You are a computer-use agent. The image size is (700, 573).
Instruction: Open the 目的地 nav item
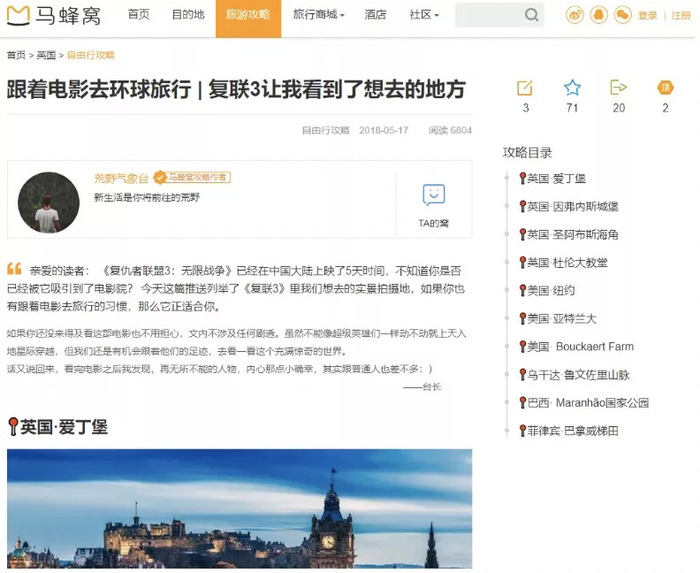188,15
